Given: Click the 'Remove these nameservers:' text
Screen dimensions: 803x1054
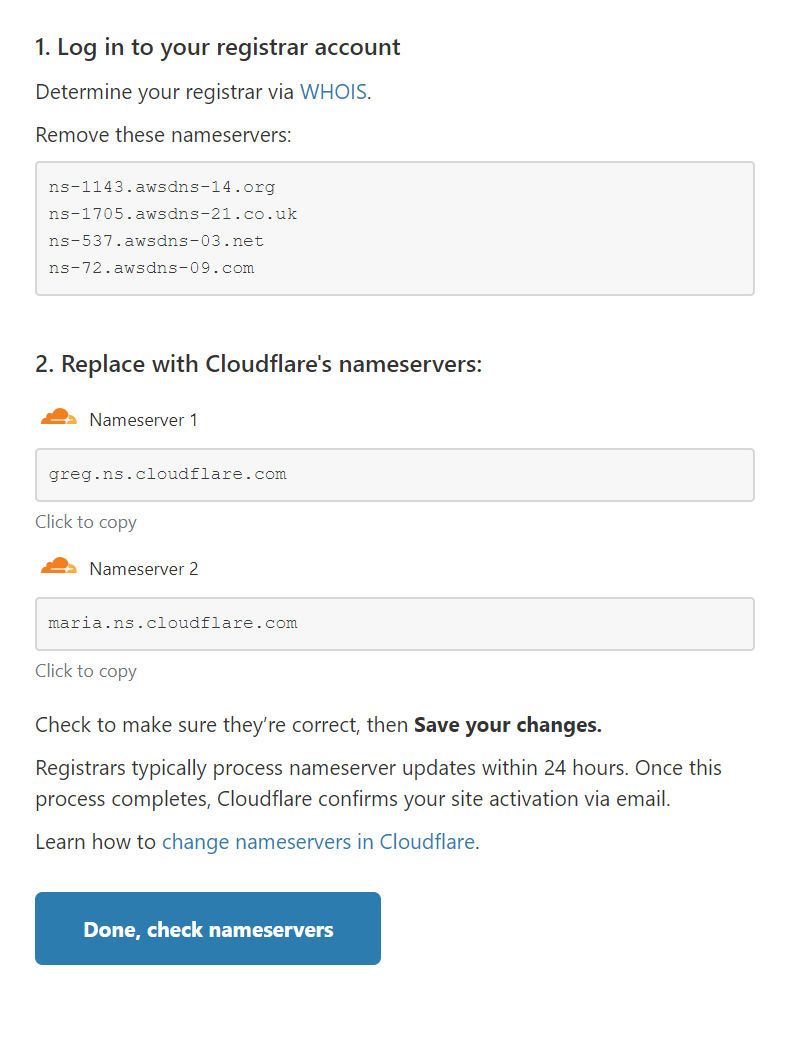Looking at the screenshot, I should 163,135.
